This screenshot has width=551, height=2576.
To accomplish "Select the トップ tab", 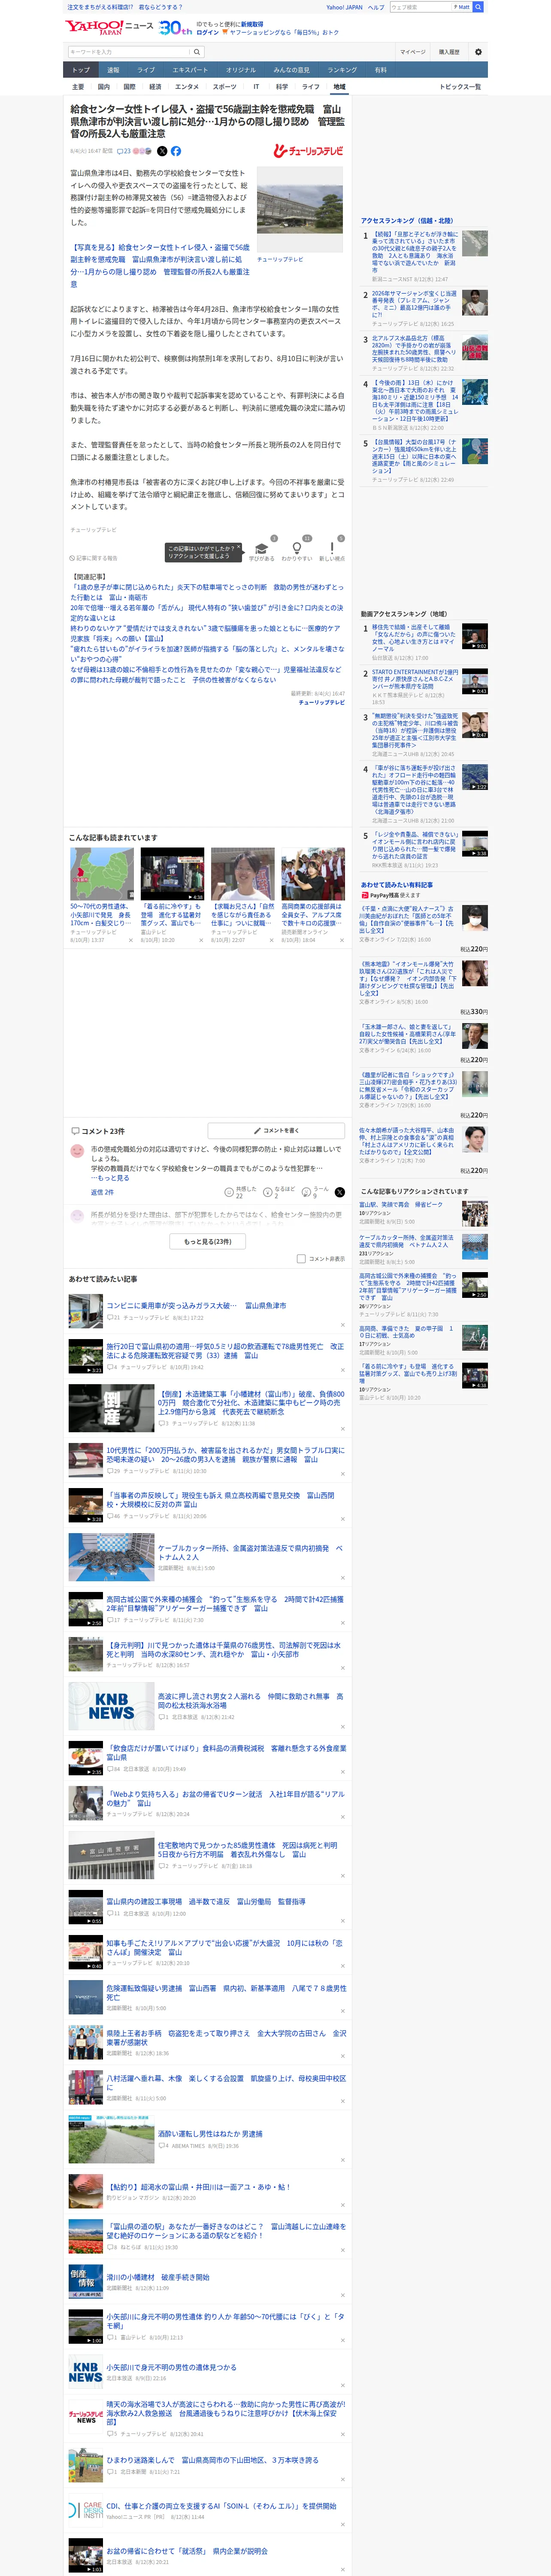I will tap(81, 70).
